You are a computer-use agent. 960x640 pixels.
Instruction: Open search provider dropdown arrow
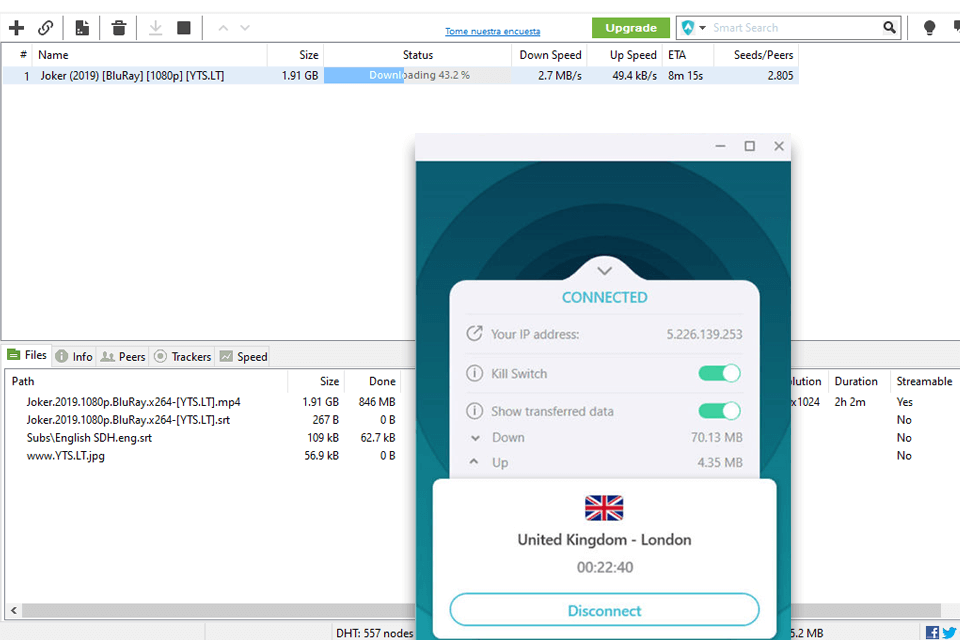click(x=702, y=28)
